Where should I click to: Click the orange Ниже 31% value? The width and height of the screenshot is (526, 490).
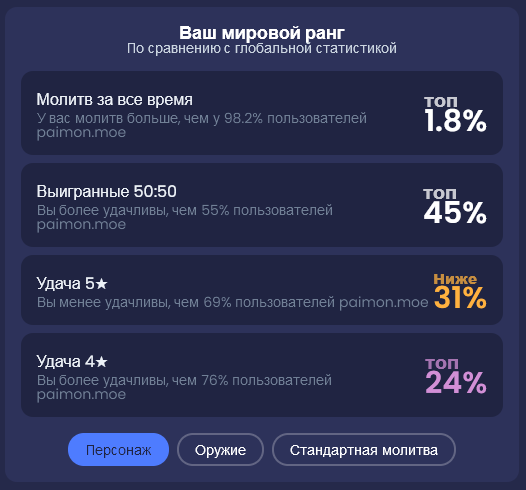pos(460,291)
